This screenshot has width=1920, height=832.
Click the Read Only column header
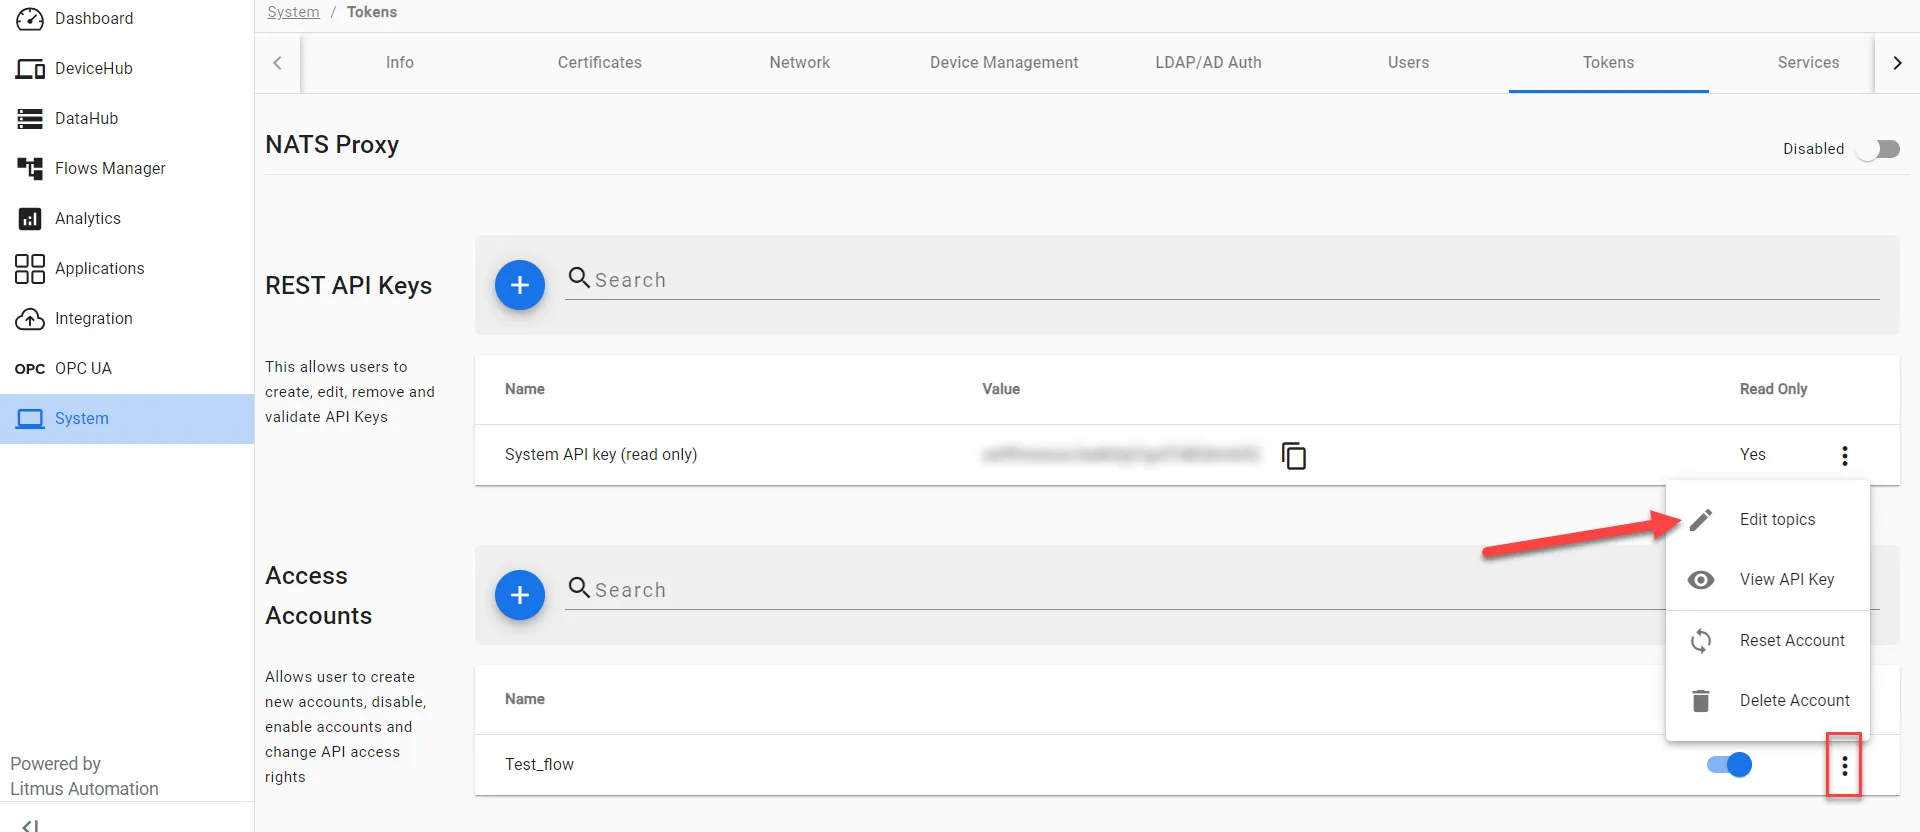[x=1773, y=389]
